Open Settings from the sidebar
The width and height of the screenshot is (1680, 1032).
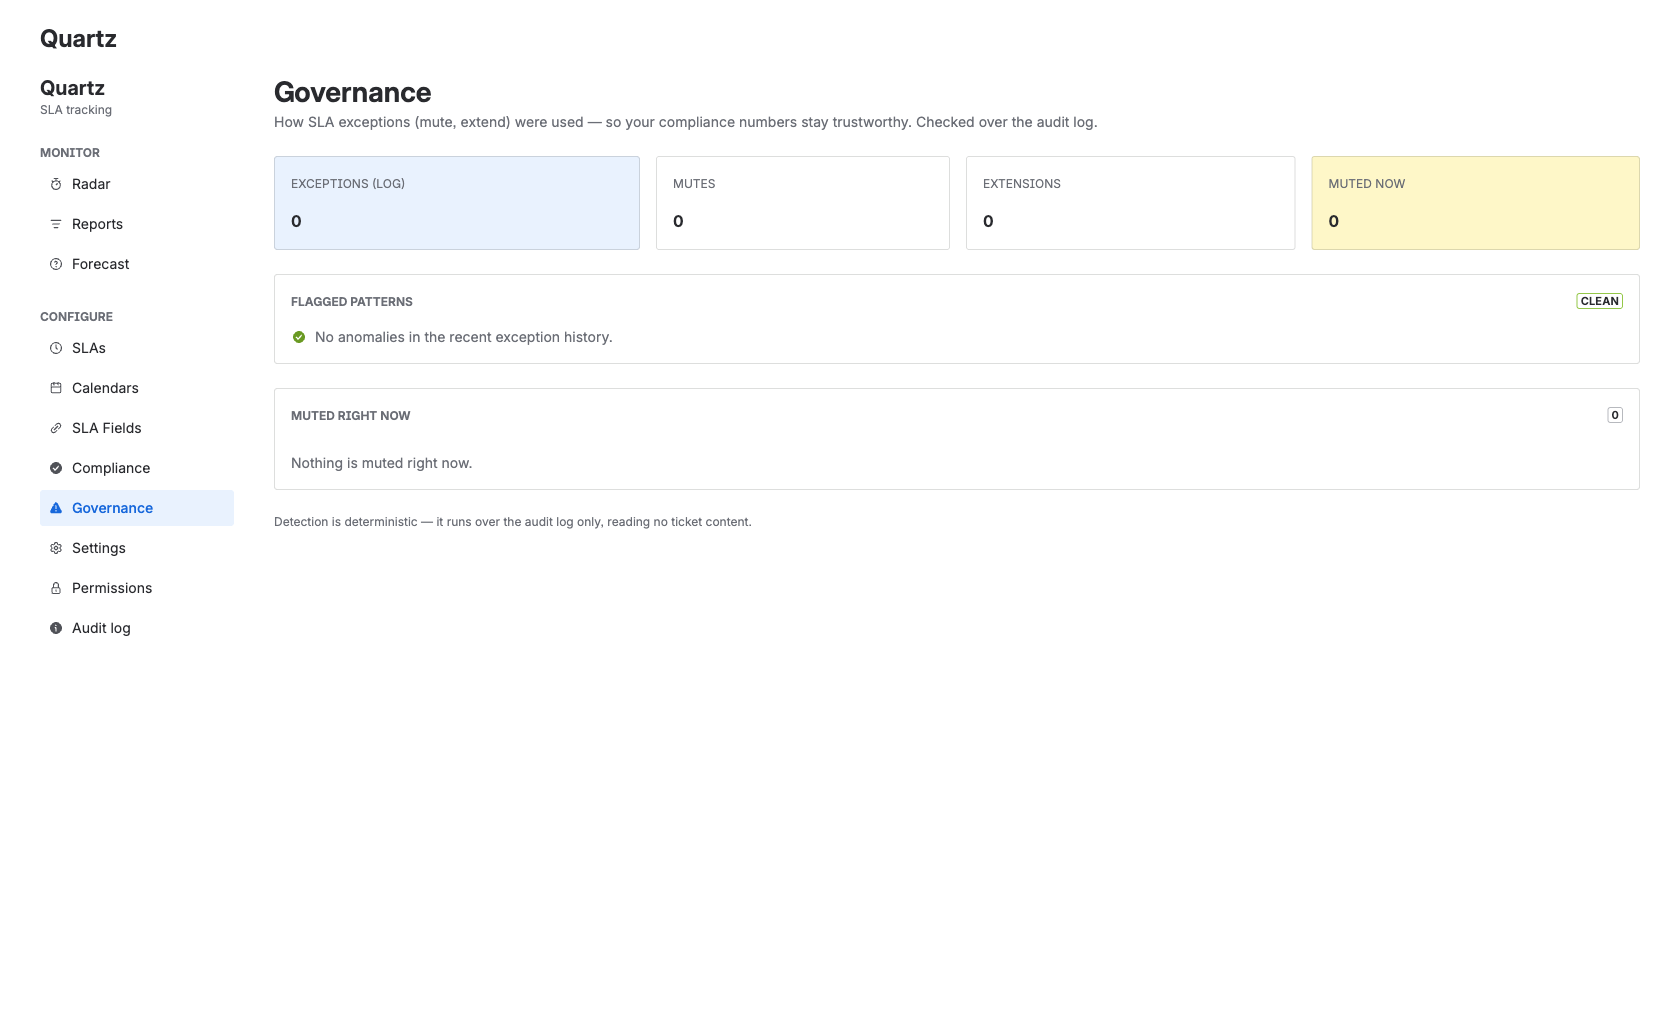(x=137, y=548)
